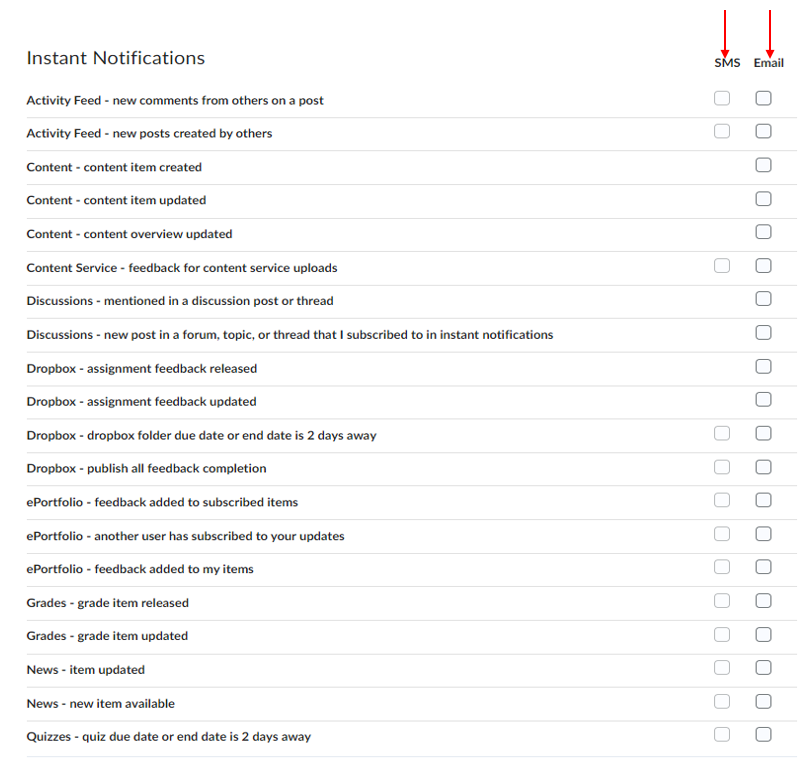Image resolution: width=809 pixels, height=767 pixels.
Task: Check Email for Activity Feed new posts
Action: click(764, 131)
